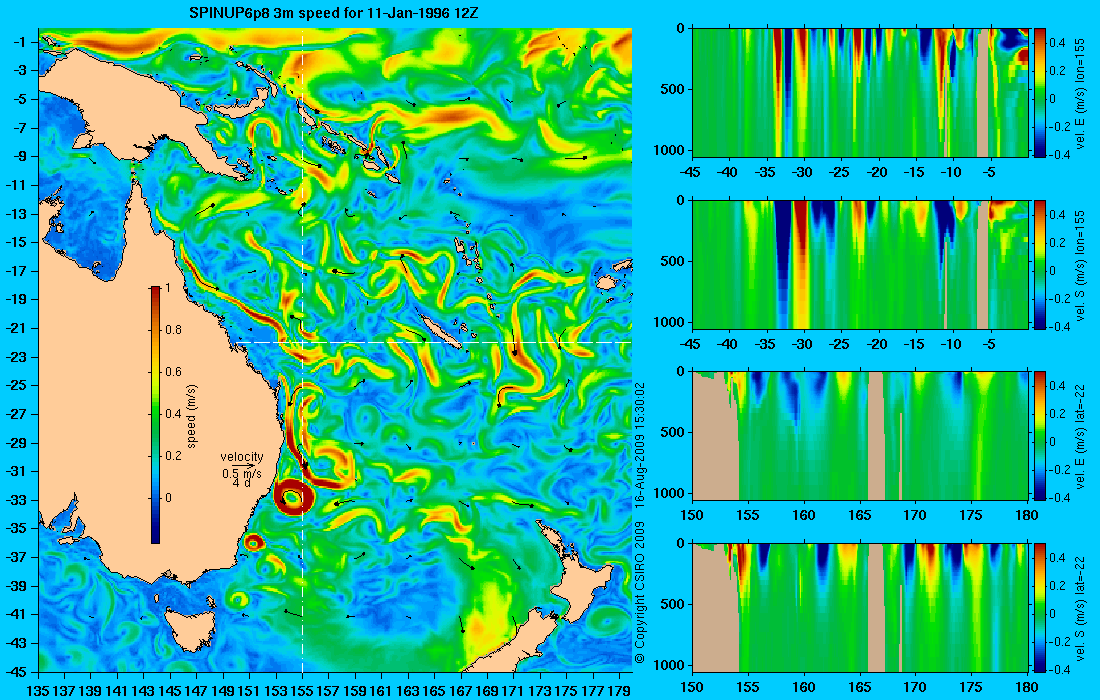Click the "0.8" value on the speed color bar
Image resolution: width=1100 pixels, height=700 pixels.
point(173,330)
